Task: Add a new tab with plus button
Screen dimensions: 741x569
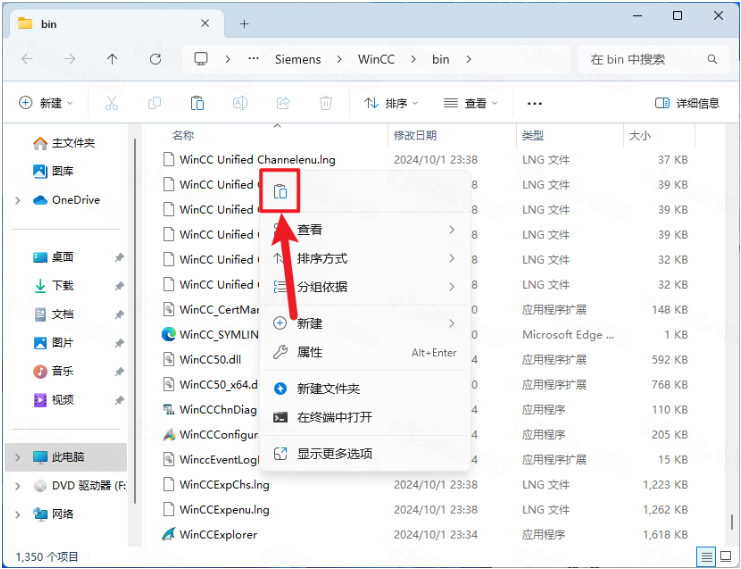Action: [x=244, y=24]
